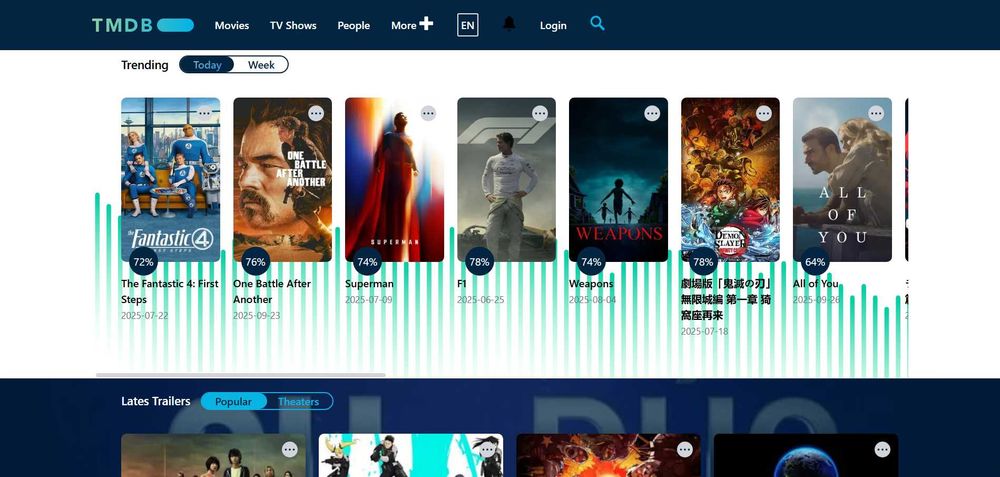The image size is (1000, 477).
Task: Click the TMDB logo
Action: (143, 26)
